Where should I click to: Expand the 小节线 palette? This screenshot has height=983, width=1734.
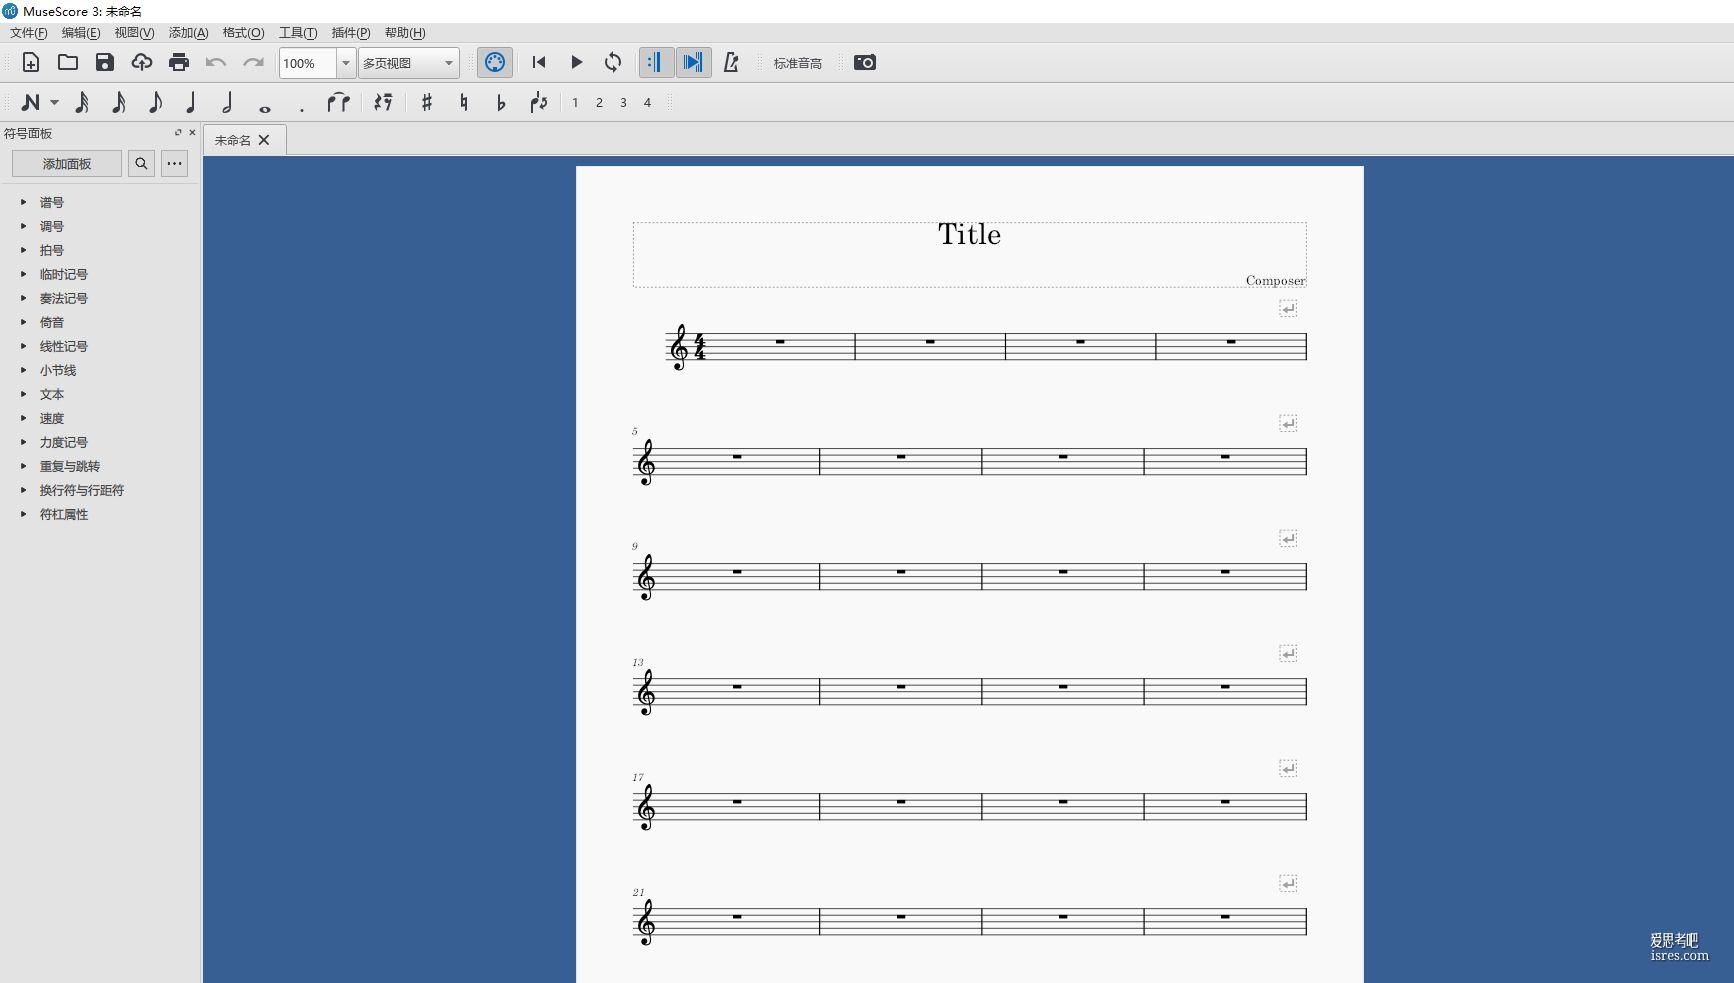click(24, 370)
